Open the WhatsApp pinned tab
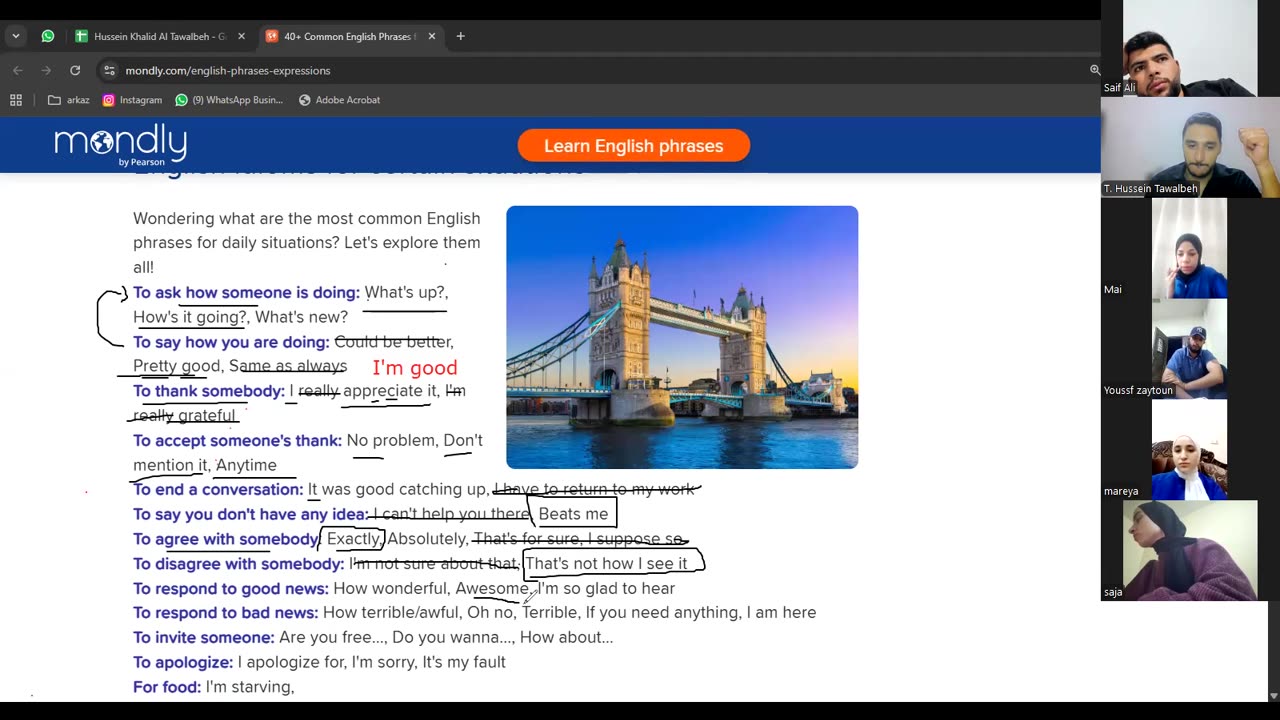This screenshot has height=720, width=1280. coord(48,36)
